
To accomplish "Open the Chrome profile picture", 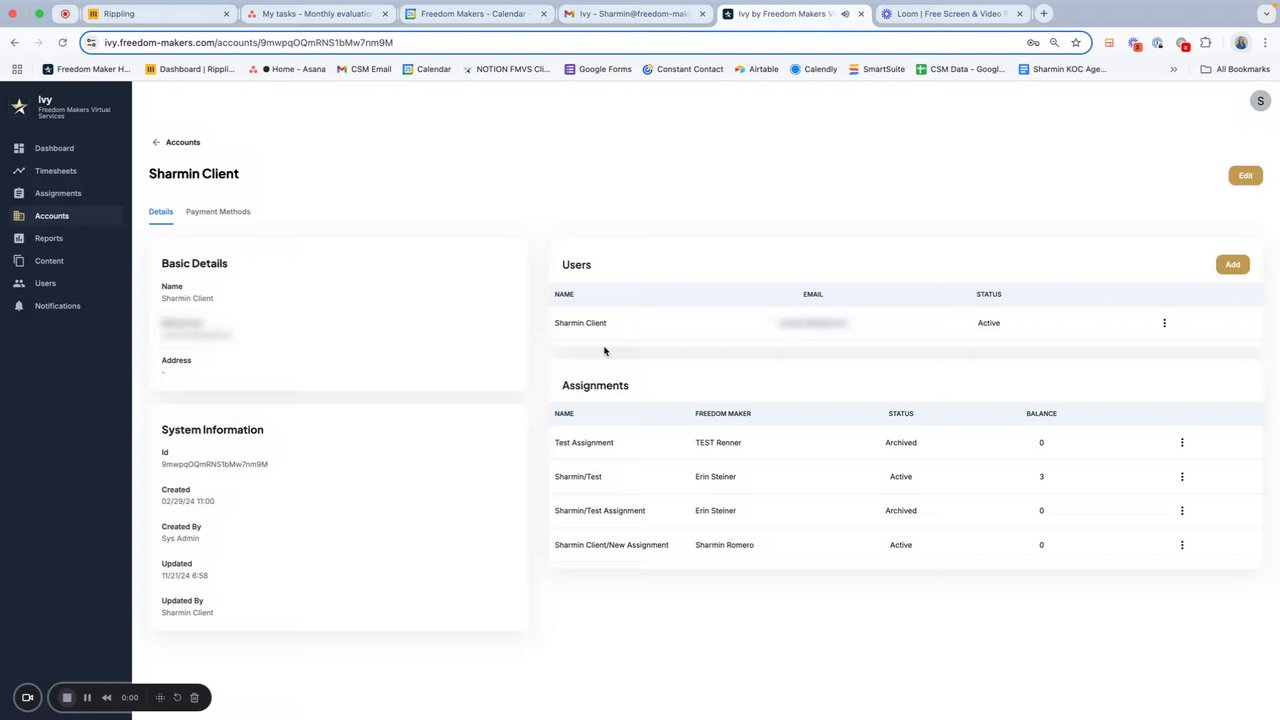I will pos(1241,43).
